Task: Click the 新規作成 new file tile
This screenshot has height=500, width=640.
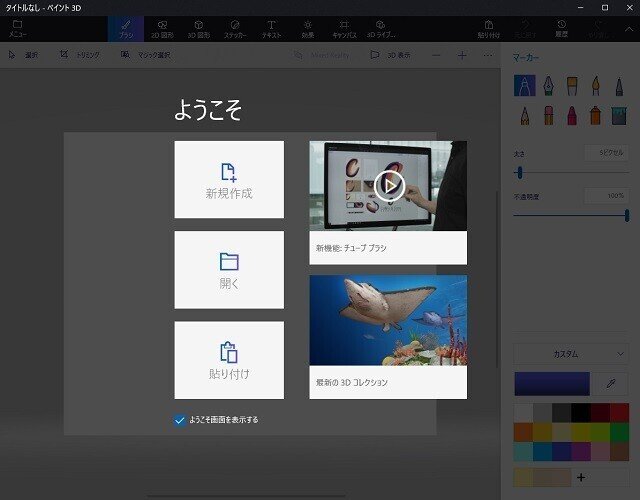Action: coord(229,180)
